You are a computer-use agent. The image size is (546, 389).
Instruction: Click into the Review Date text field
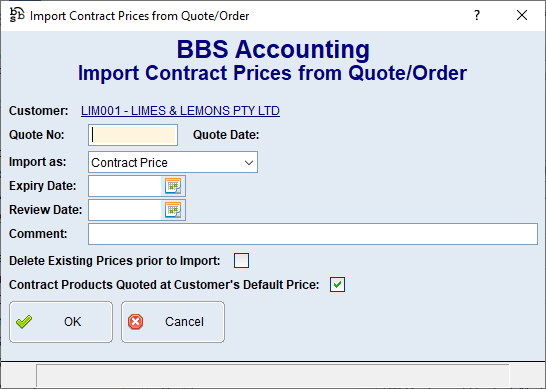(x=125, y=210)
